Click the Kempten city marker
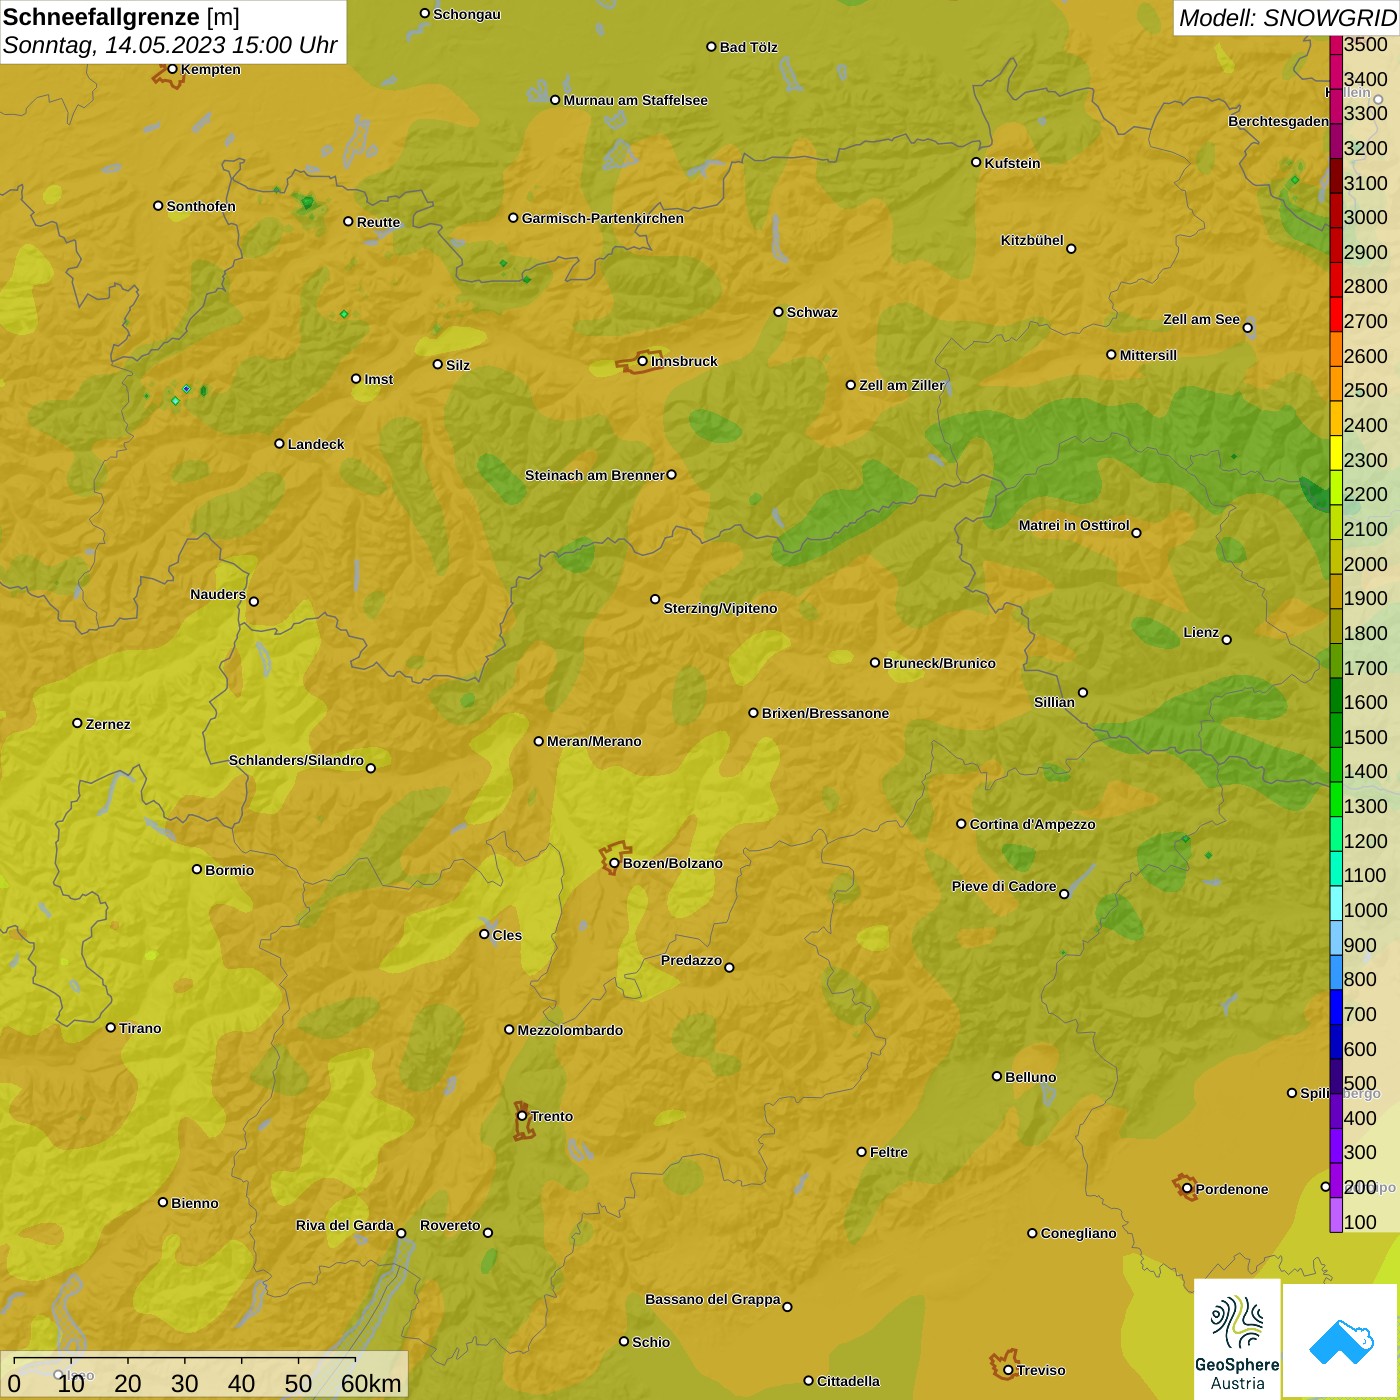 (x=172, y=69)
